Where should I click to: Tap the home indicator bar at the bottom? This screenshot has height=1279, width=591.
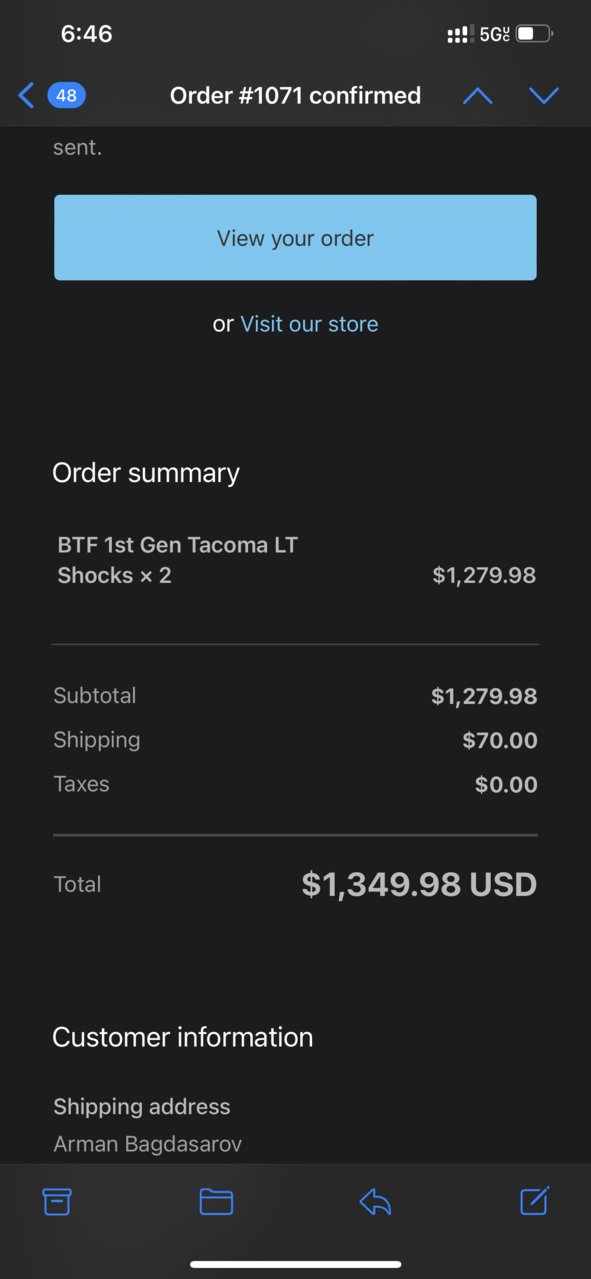pyautogui.click(x=295, y=1264)
